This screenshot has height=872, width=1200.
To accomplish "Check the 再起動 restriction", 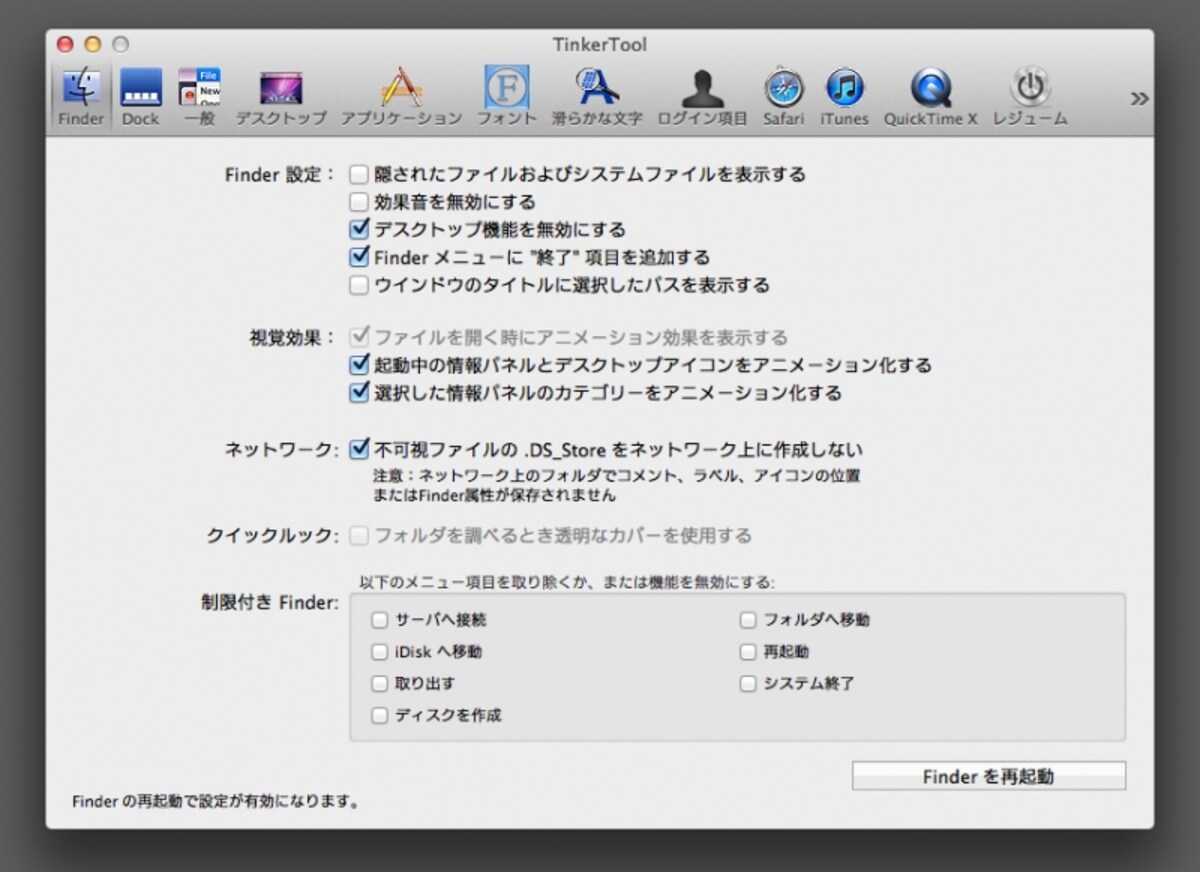I will (748, 652).
